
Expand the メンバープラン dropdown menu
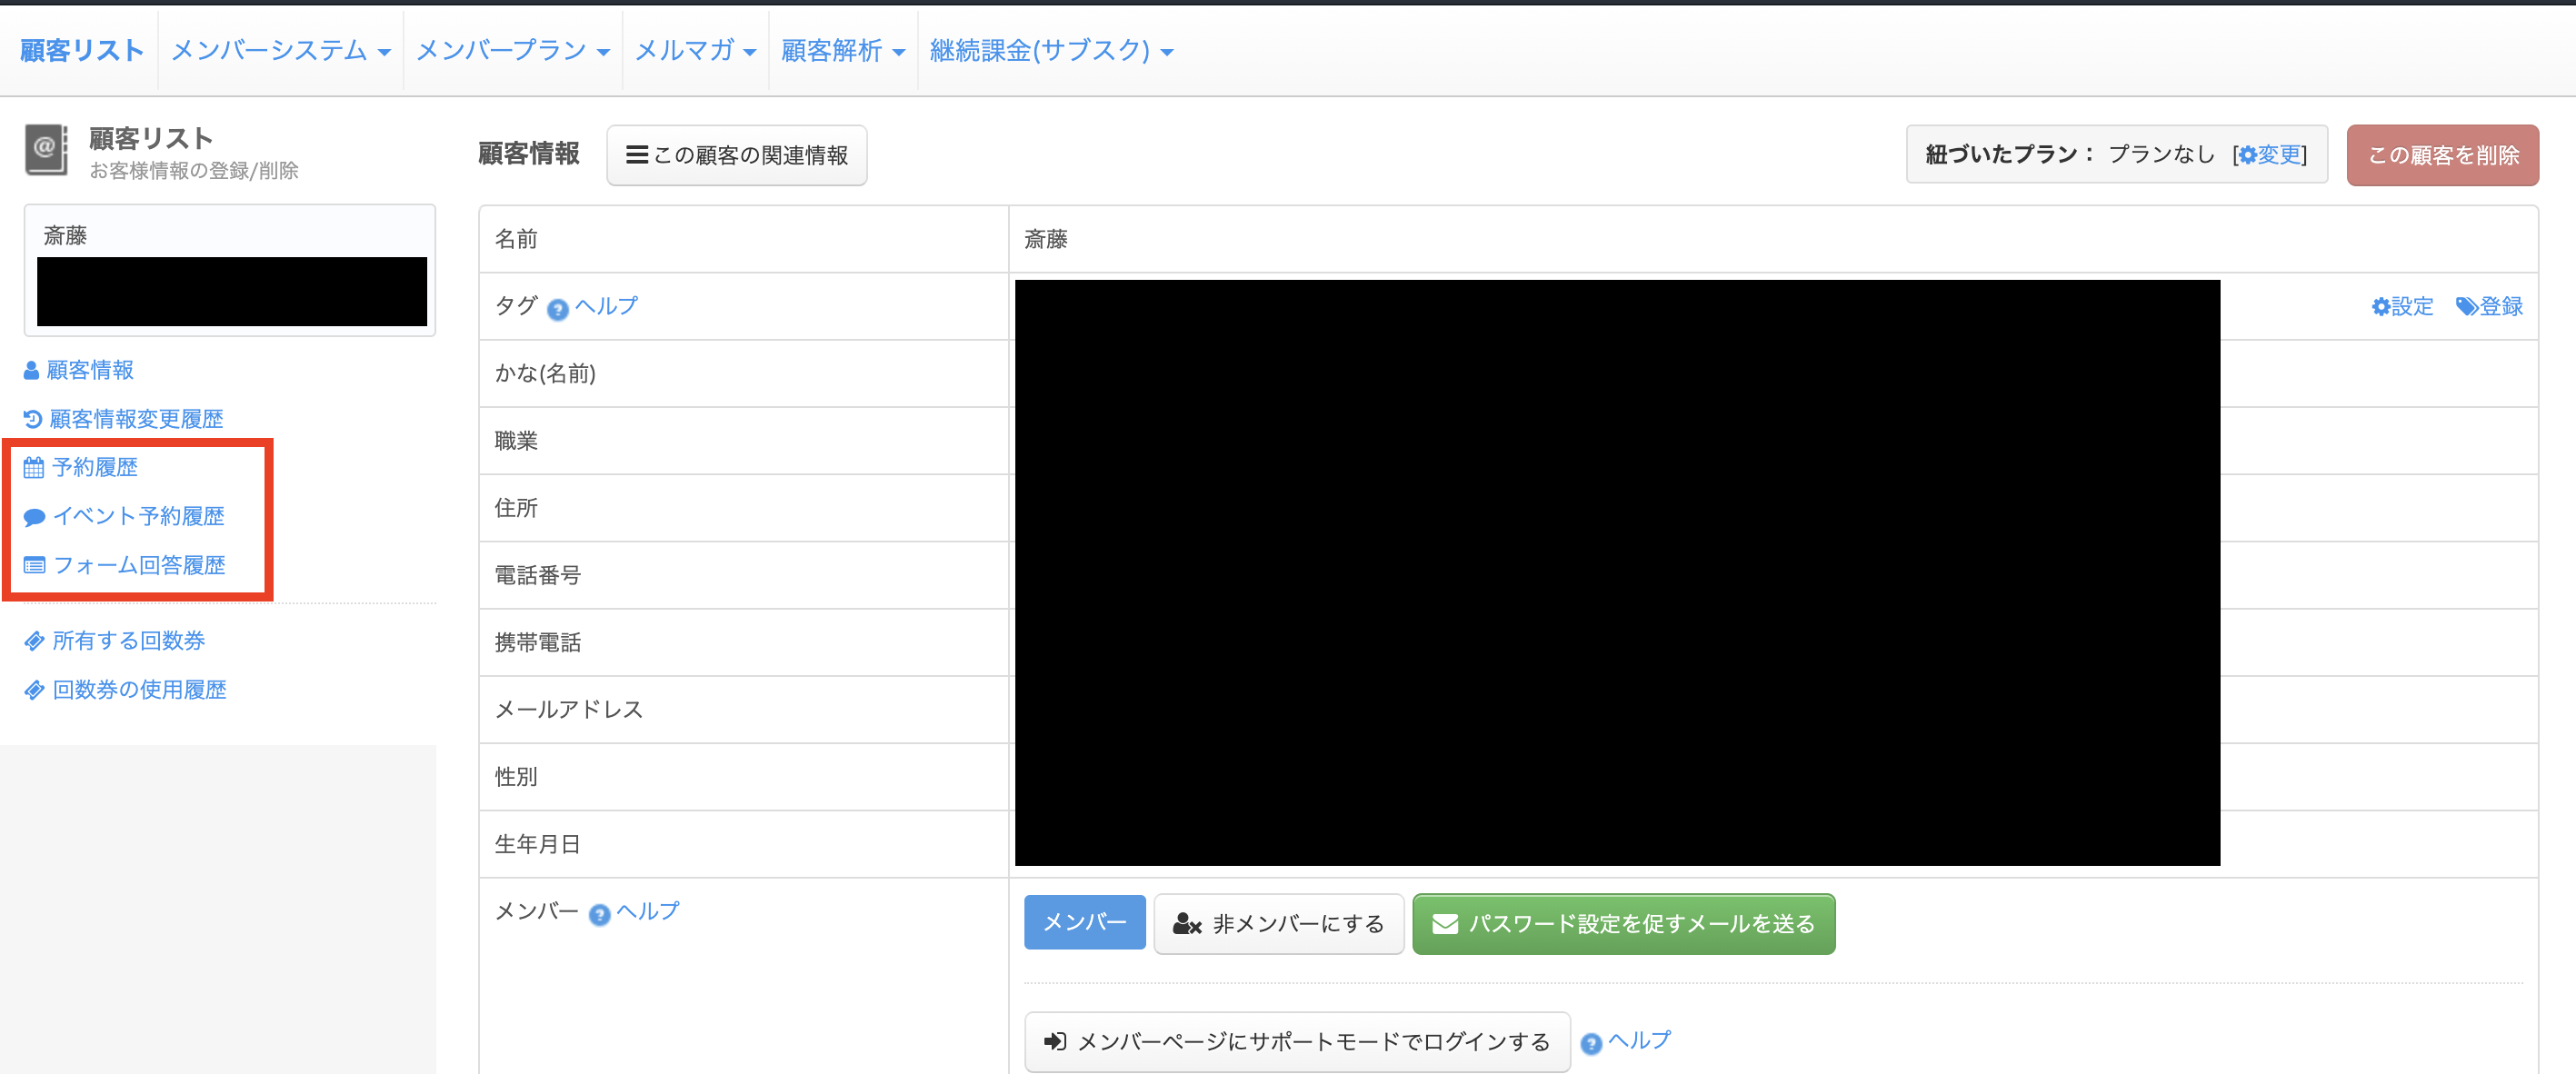point(512,50)
